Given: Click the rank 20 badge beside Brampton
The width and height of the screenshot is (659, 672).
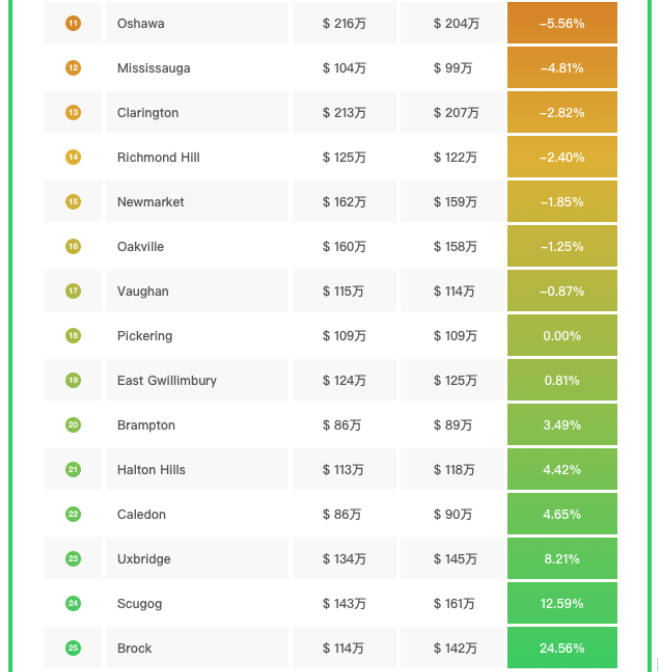Looking at the screenshot, I should [x=73, y=425].
